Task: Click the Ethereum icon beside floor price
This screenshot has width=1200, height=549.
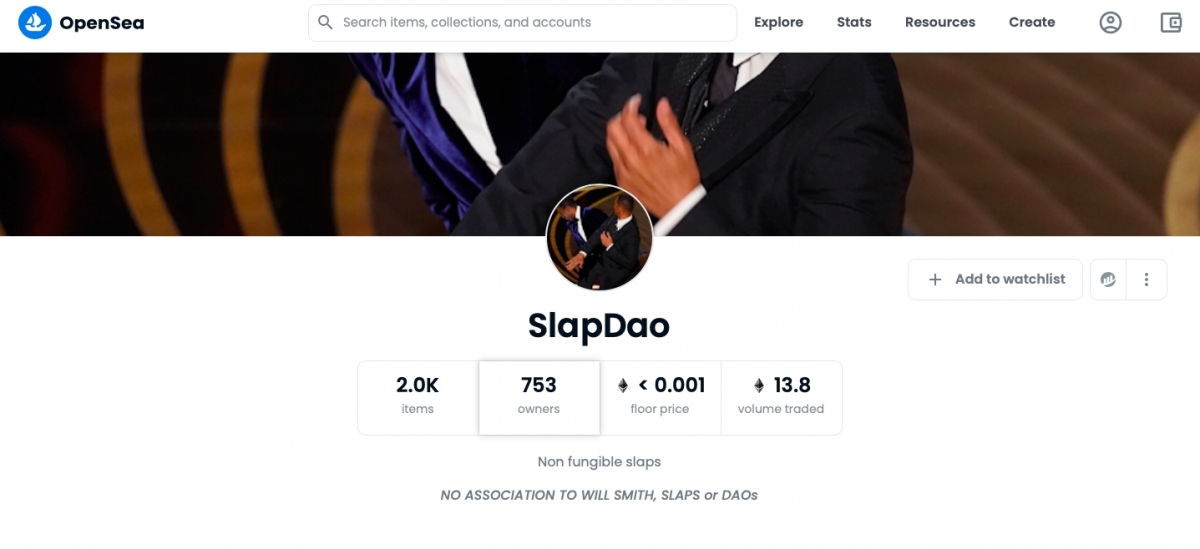Action: click(x=624, y=386)
